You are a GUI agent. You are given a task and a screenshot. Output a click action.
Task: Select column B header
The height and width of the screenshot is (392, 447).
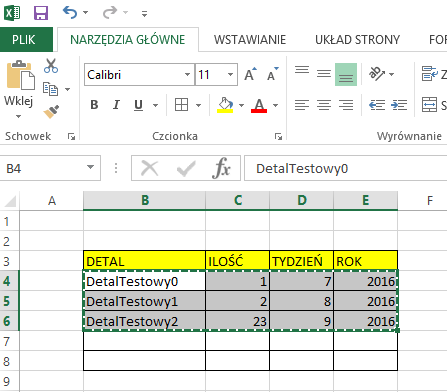[x=144, y=200]
